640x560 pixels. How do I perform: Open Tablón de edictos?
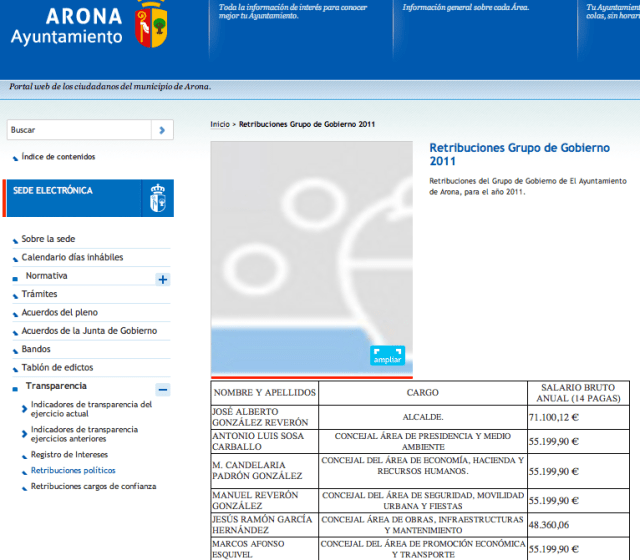57,367
